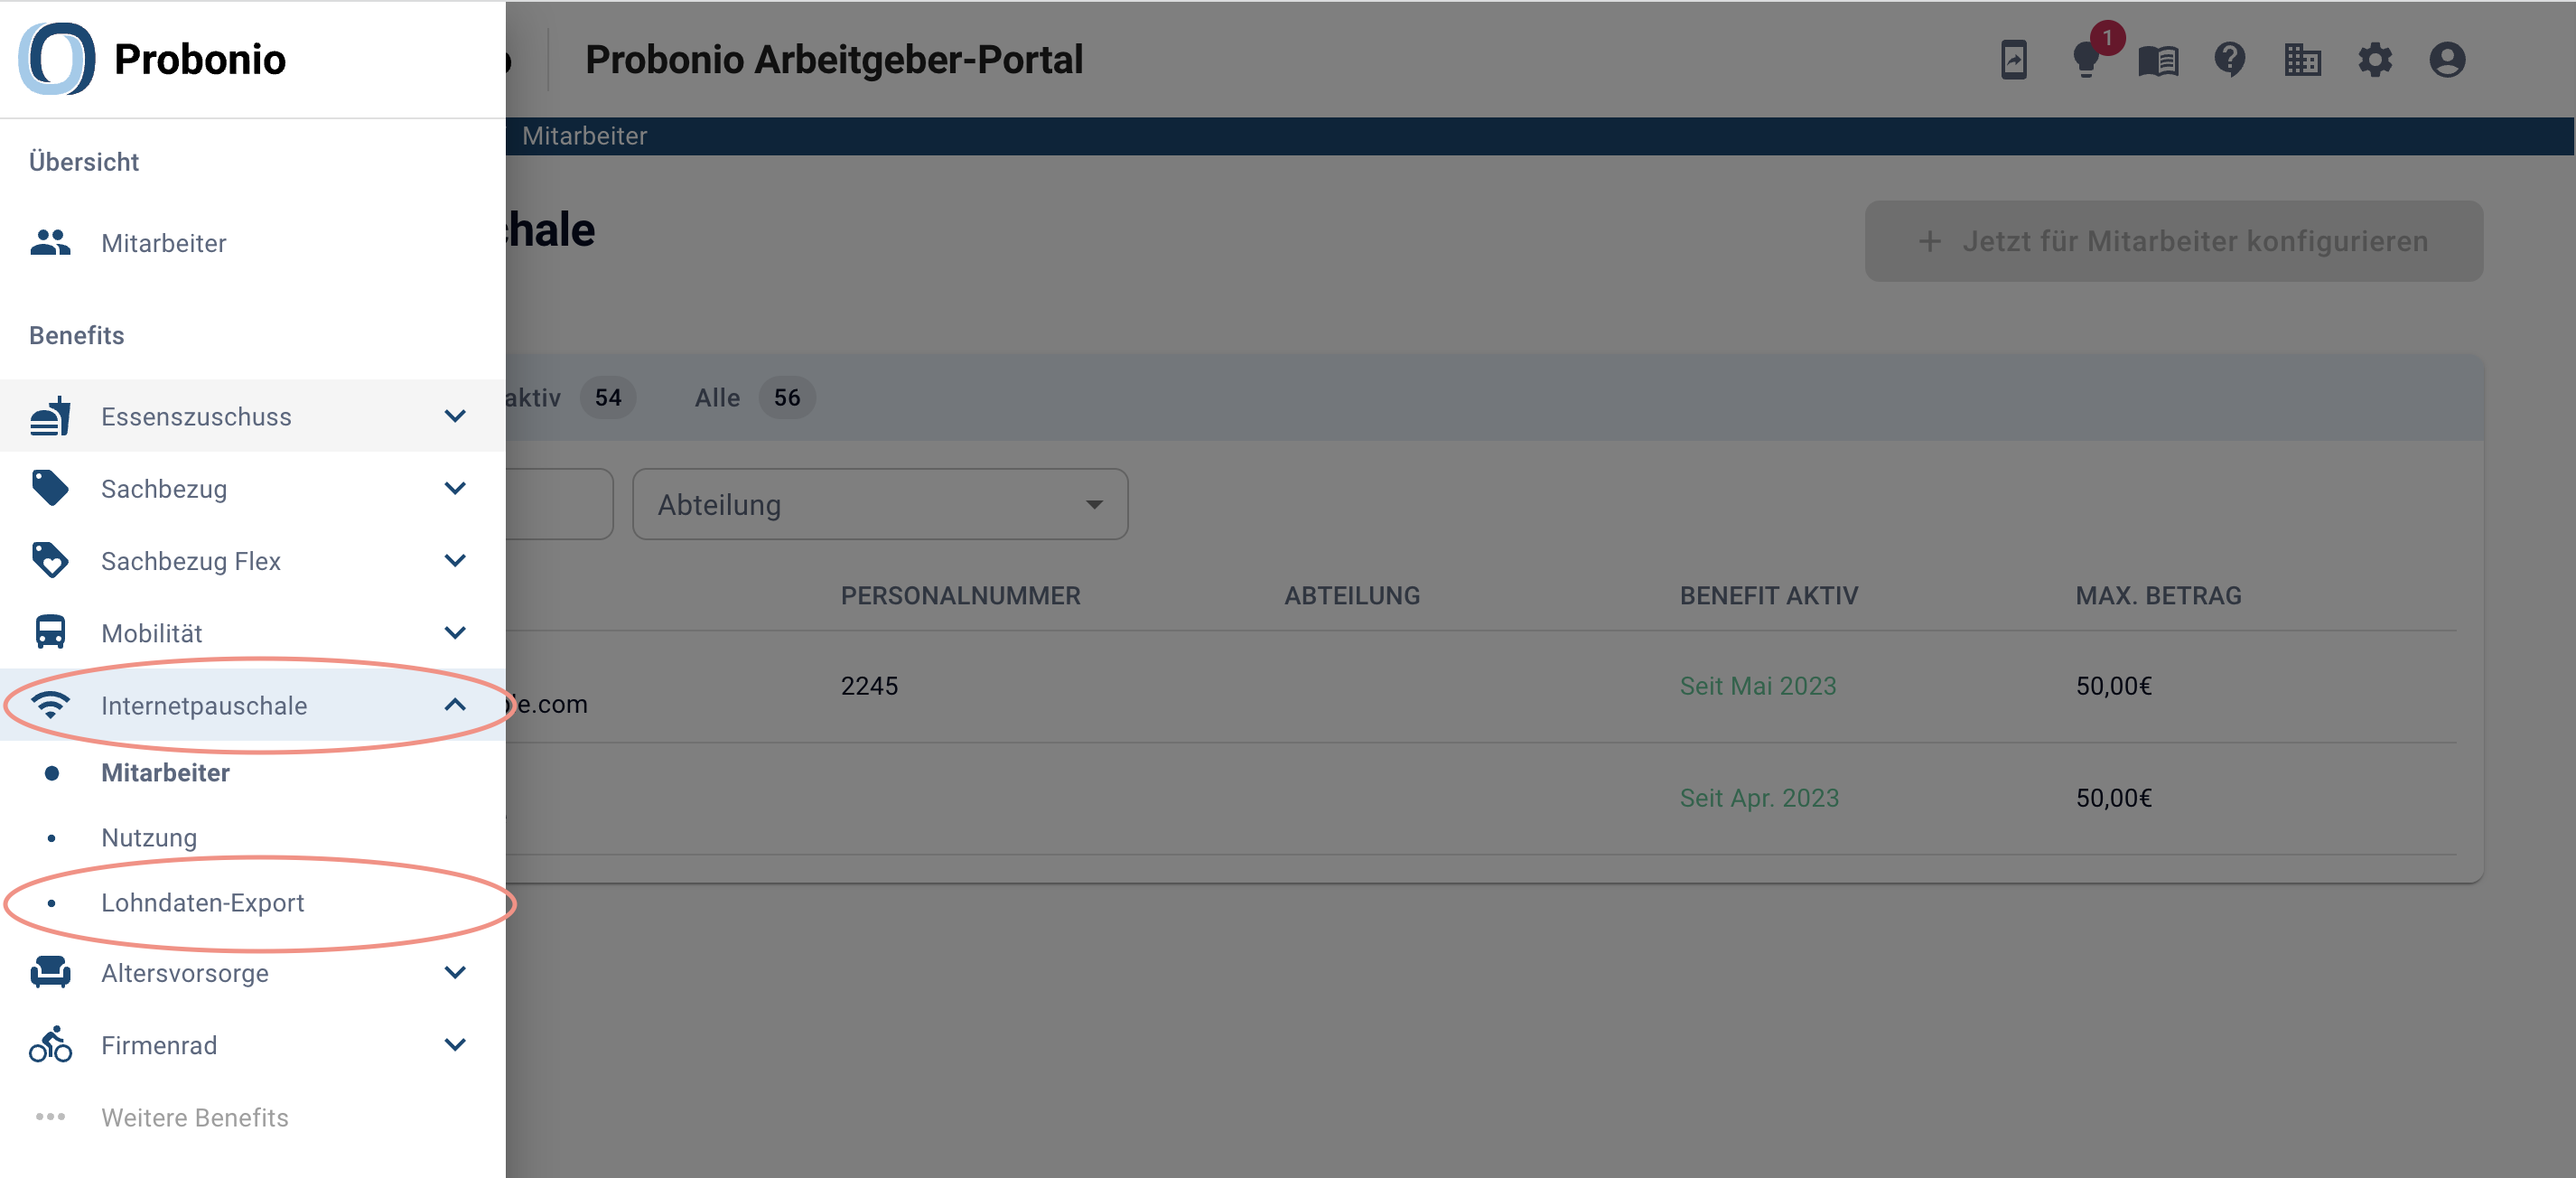
Task: Open the handbook book icon in header
Action: [2158, 61]
